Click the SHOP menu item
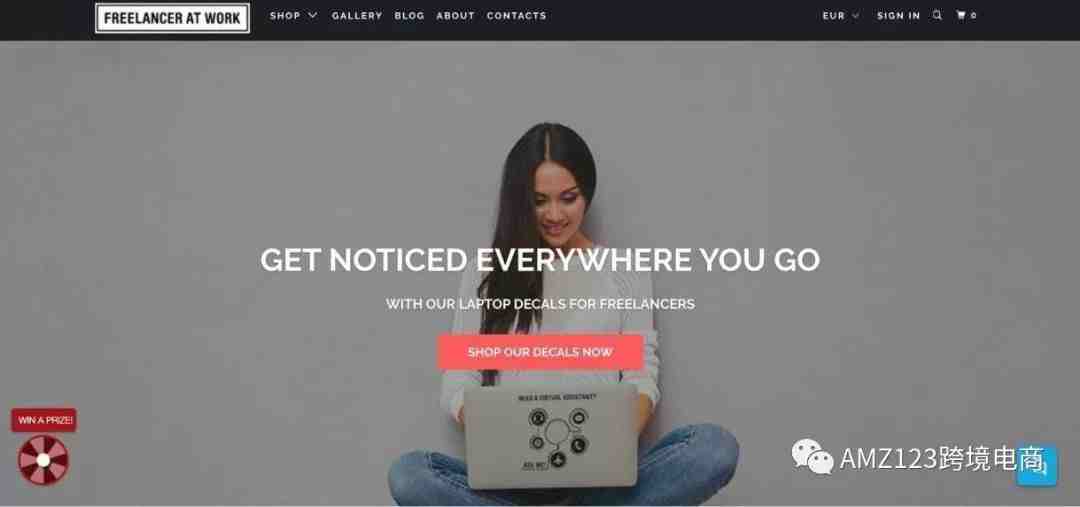Screen dimensions: 1080x507 click(x=285, y=15)
